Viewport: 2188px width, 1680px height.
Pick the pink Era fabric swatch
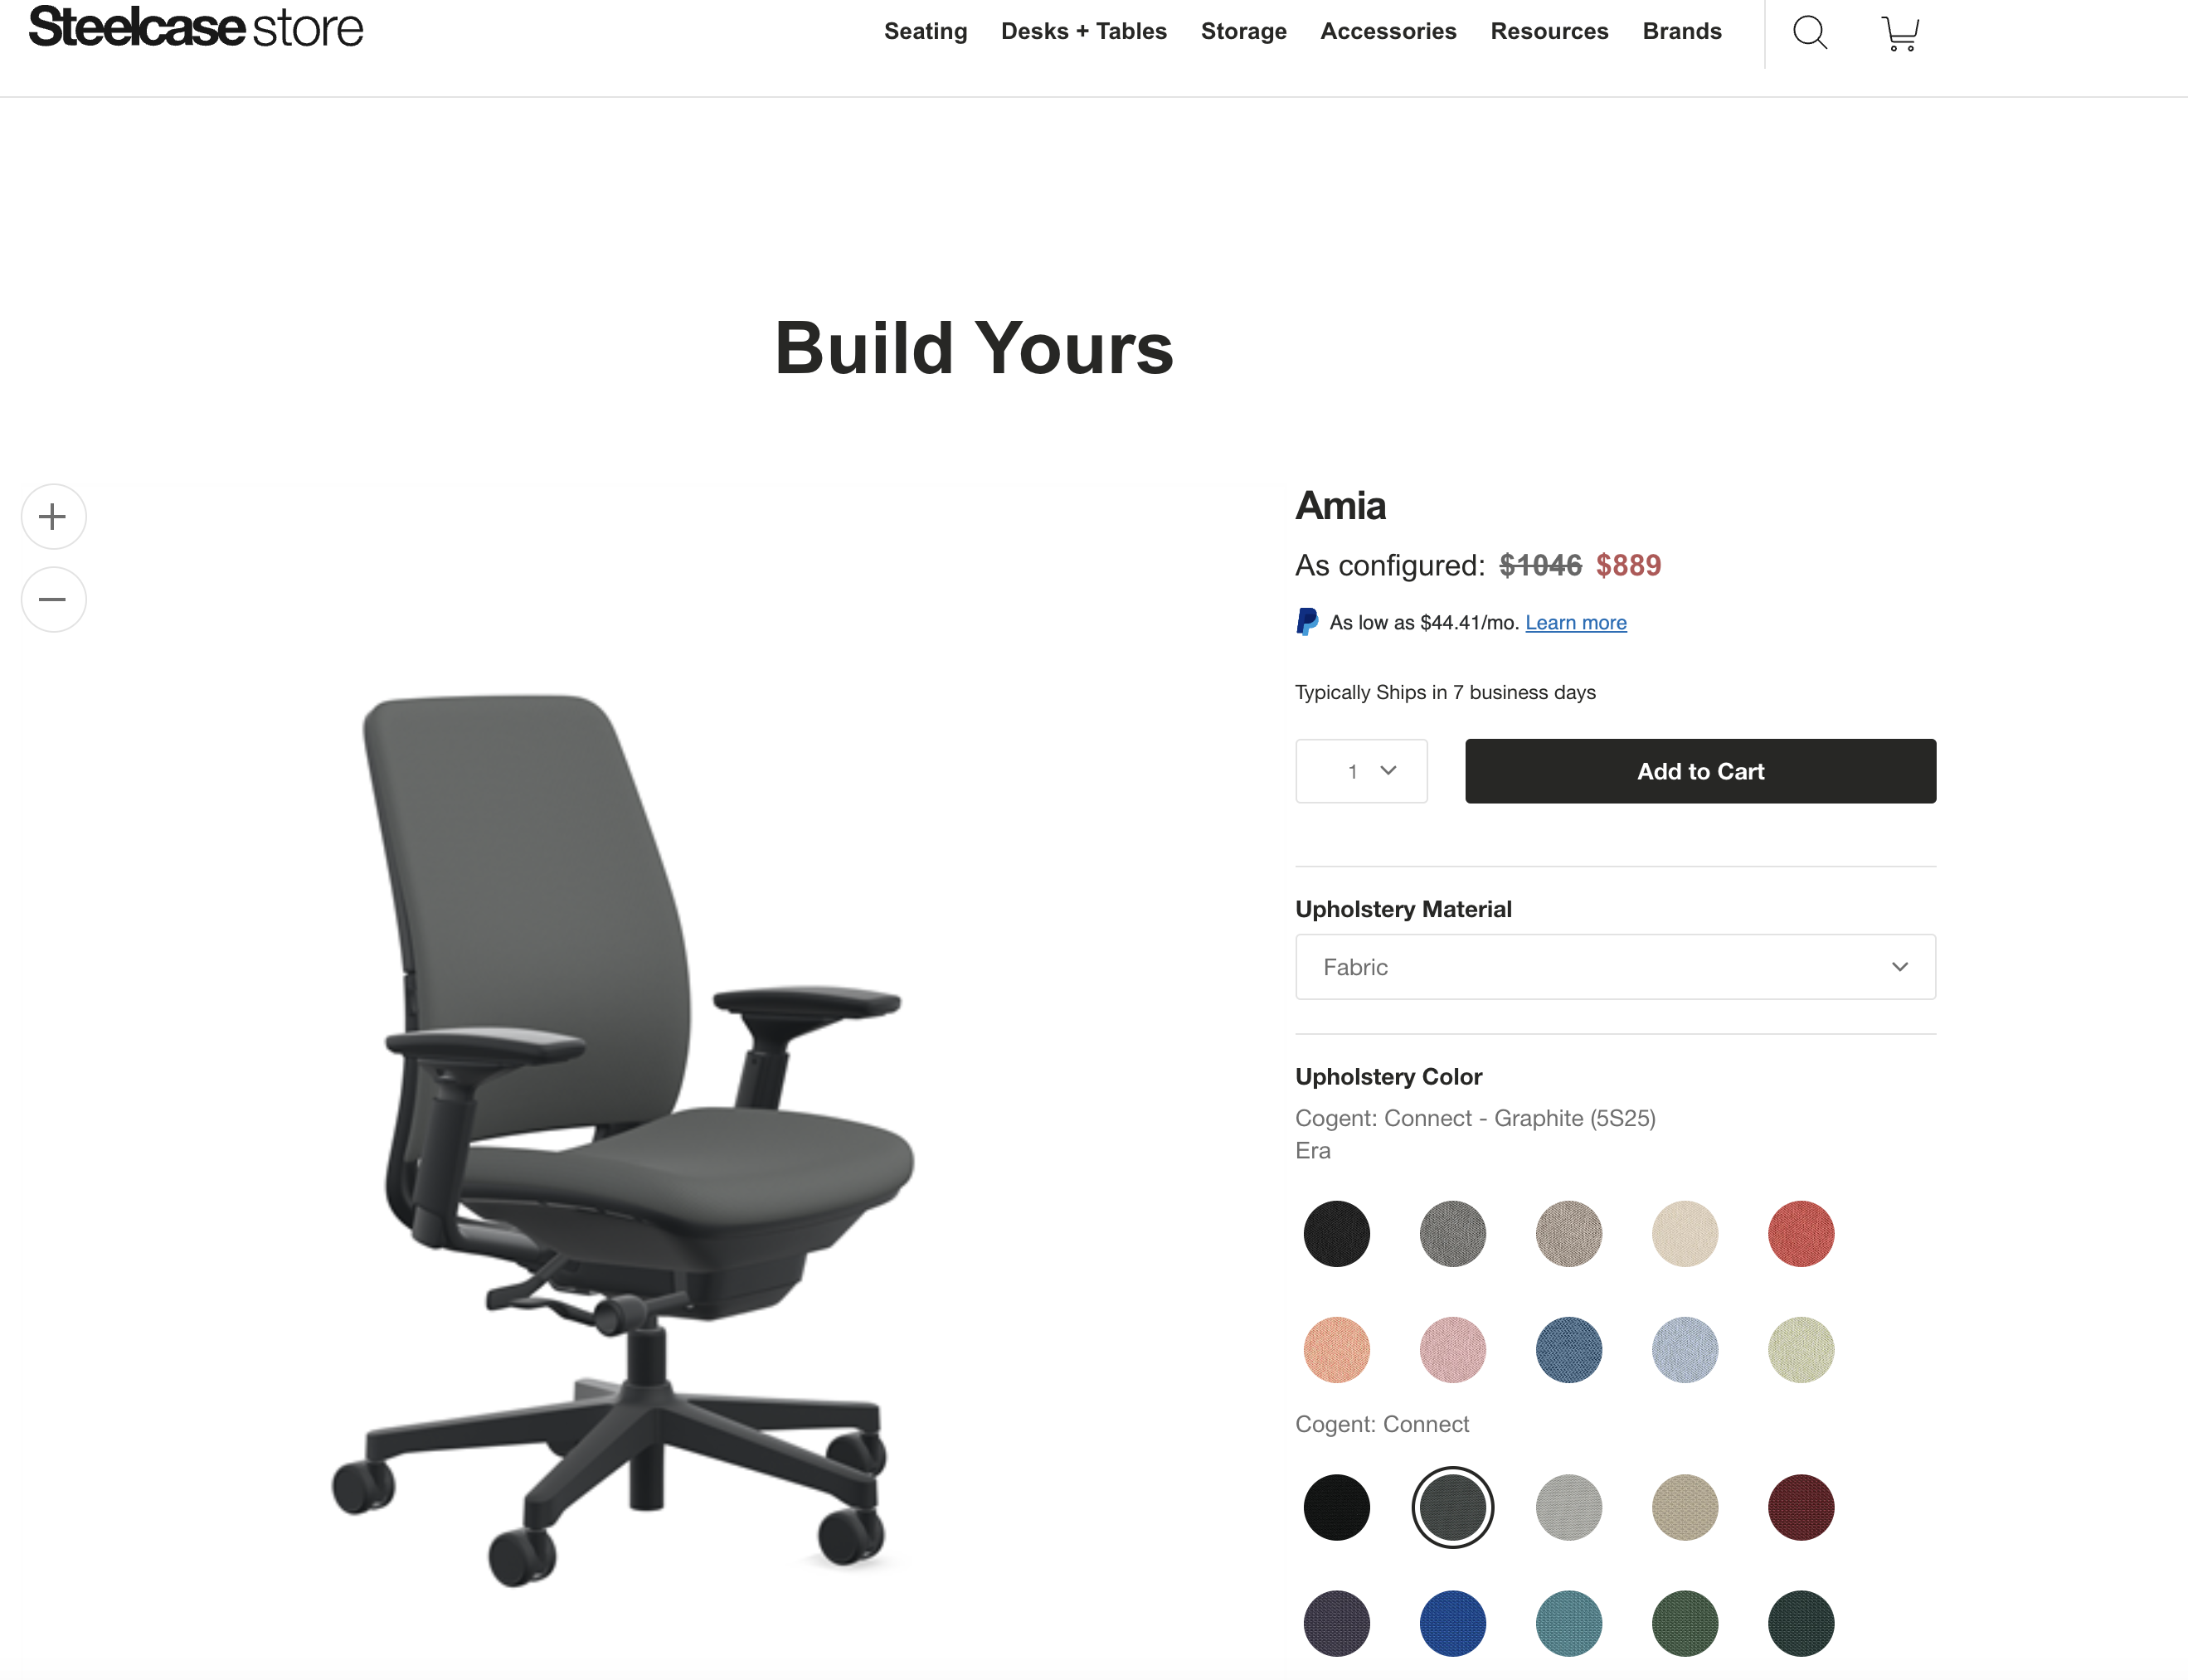point(1453,1350)
